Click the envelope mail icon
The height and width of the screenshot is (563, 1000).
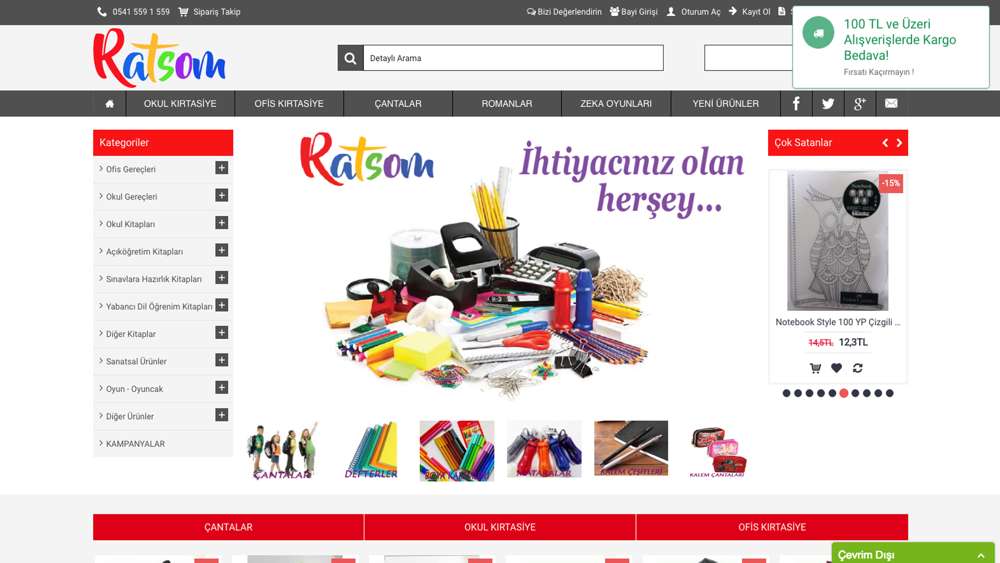click(x=892, y=103)
